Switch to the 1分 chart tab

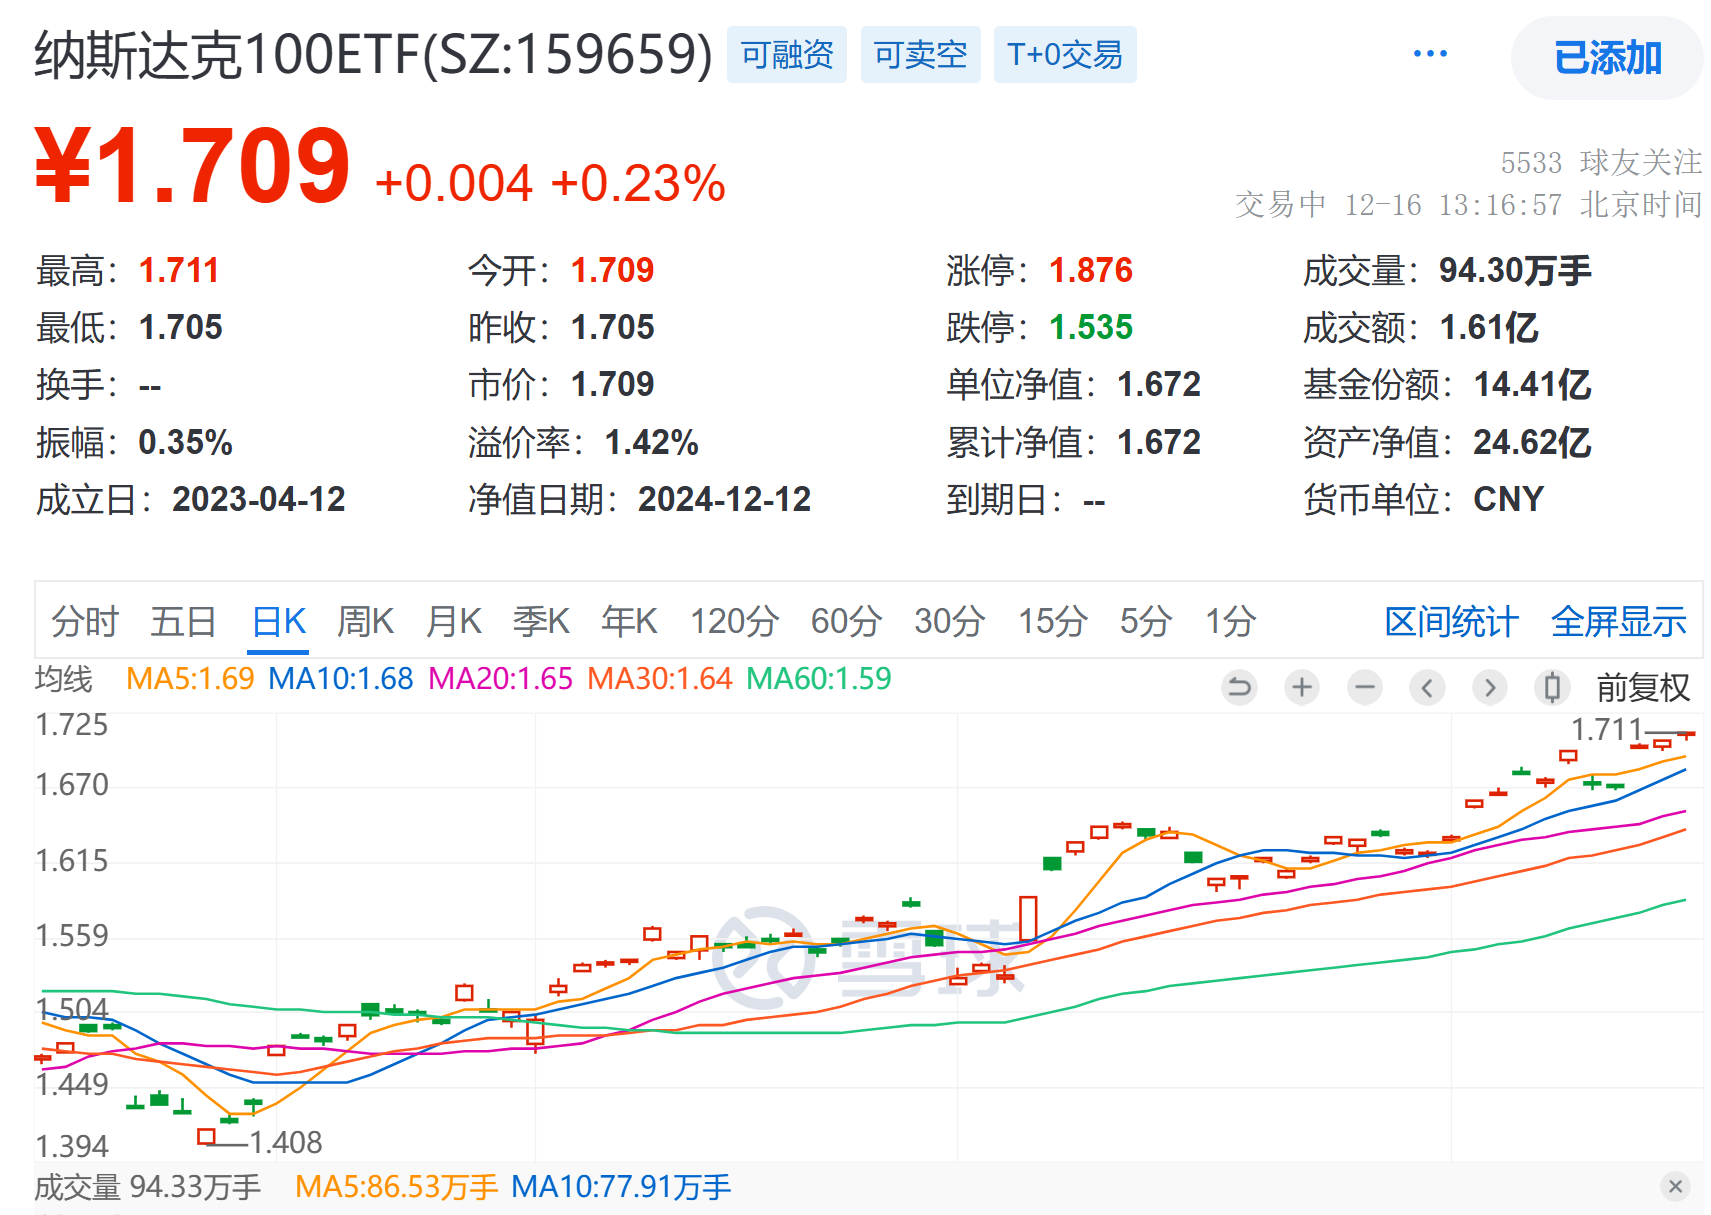(1230, 621)
